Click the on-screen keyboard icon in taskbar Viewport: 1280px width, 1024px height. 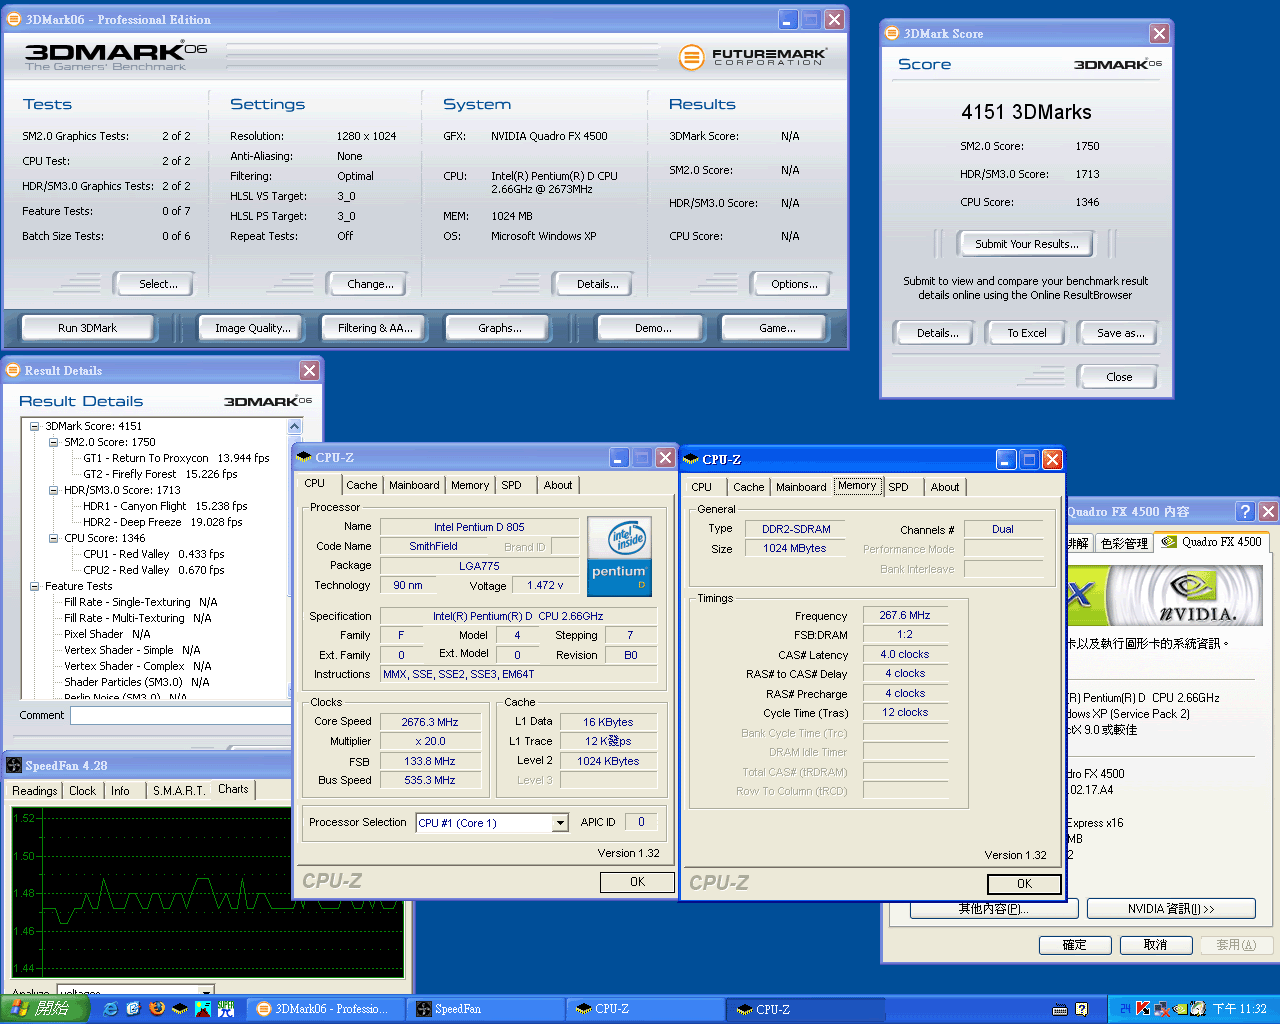[x=1060, y=1009]
